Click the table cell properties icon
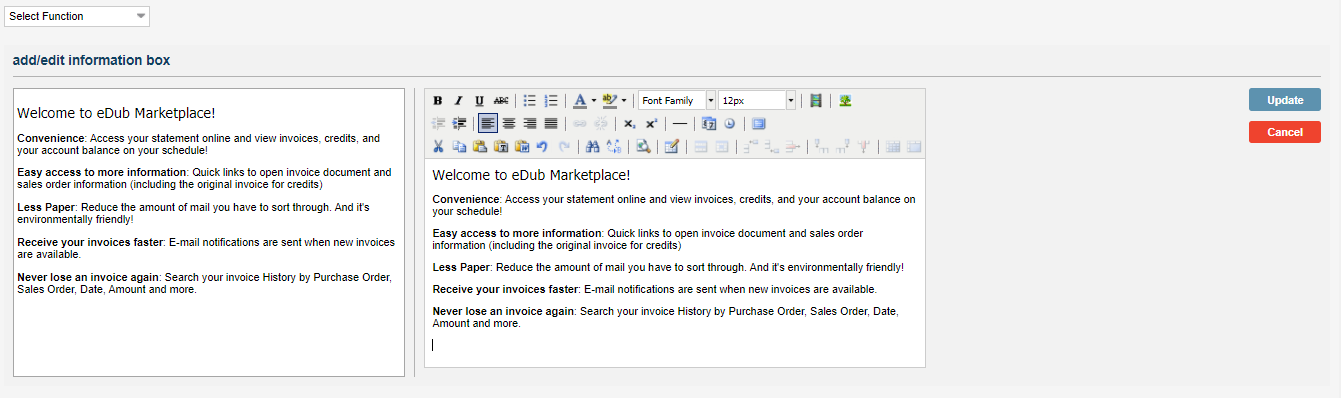1341x398 pixels. click(x=722, y=146)
